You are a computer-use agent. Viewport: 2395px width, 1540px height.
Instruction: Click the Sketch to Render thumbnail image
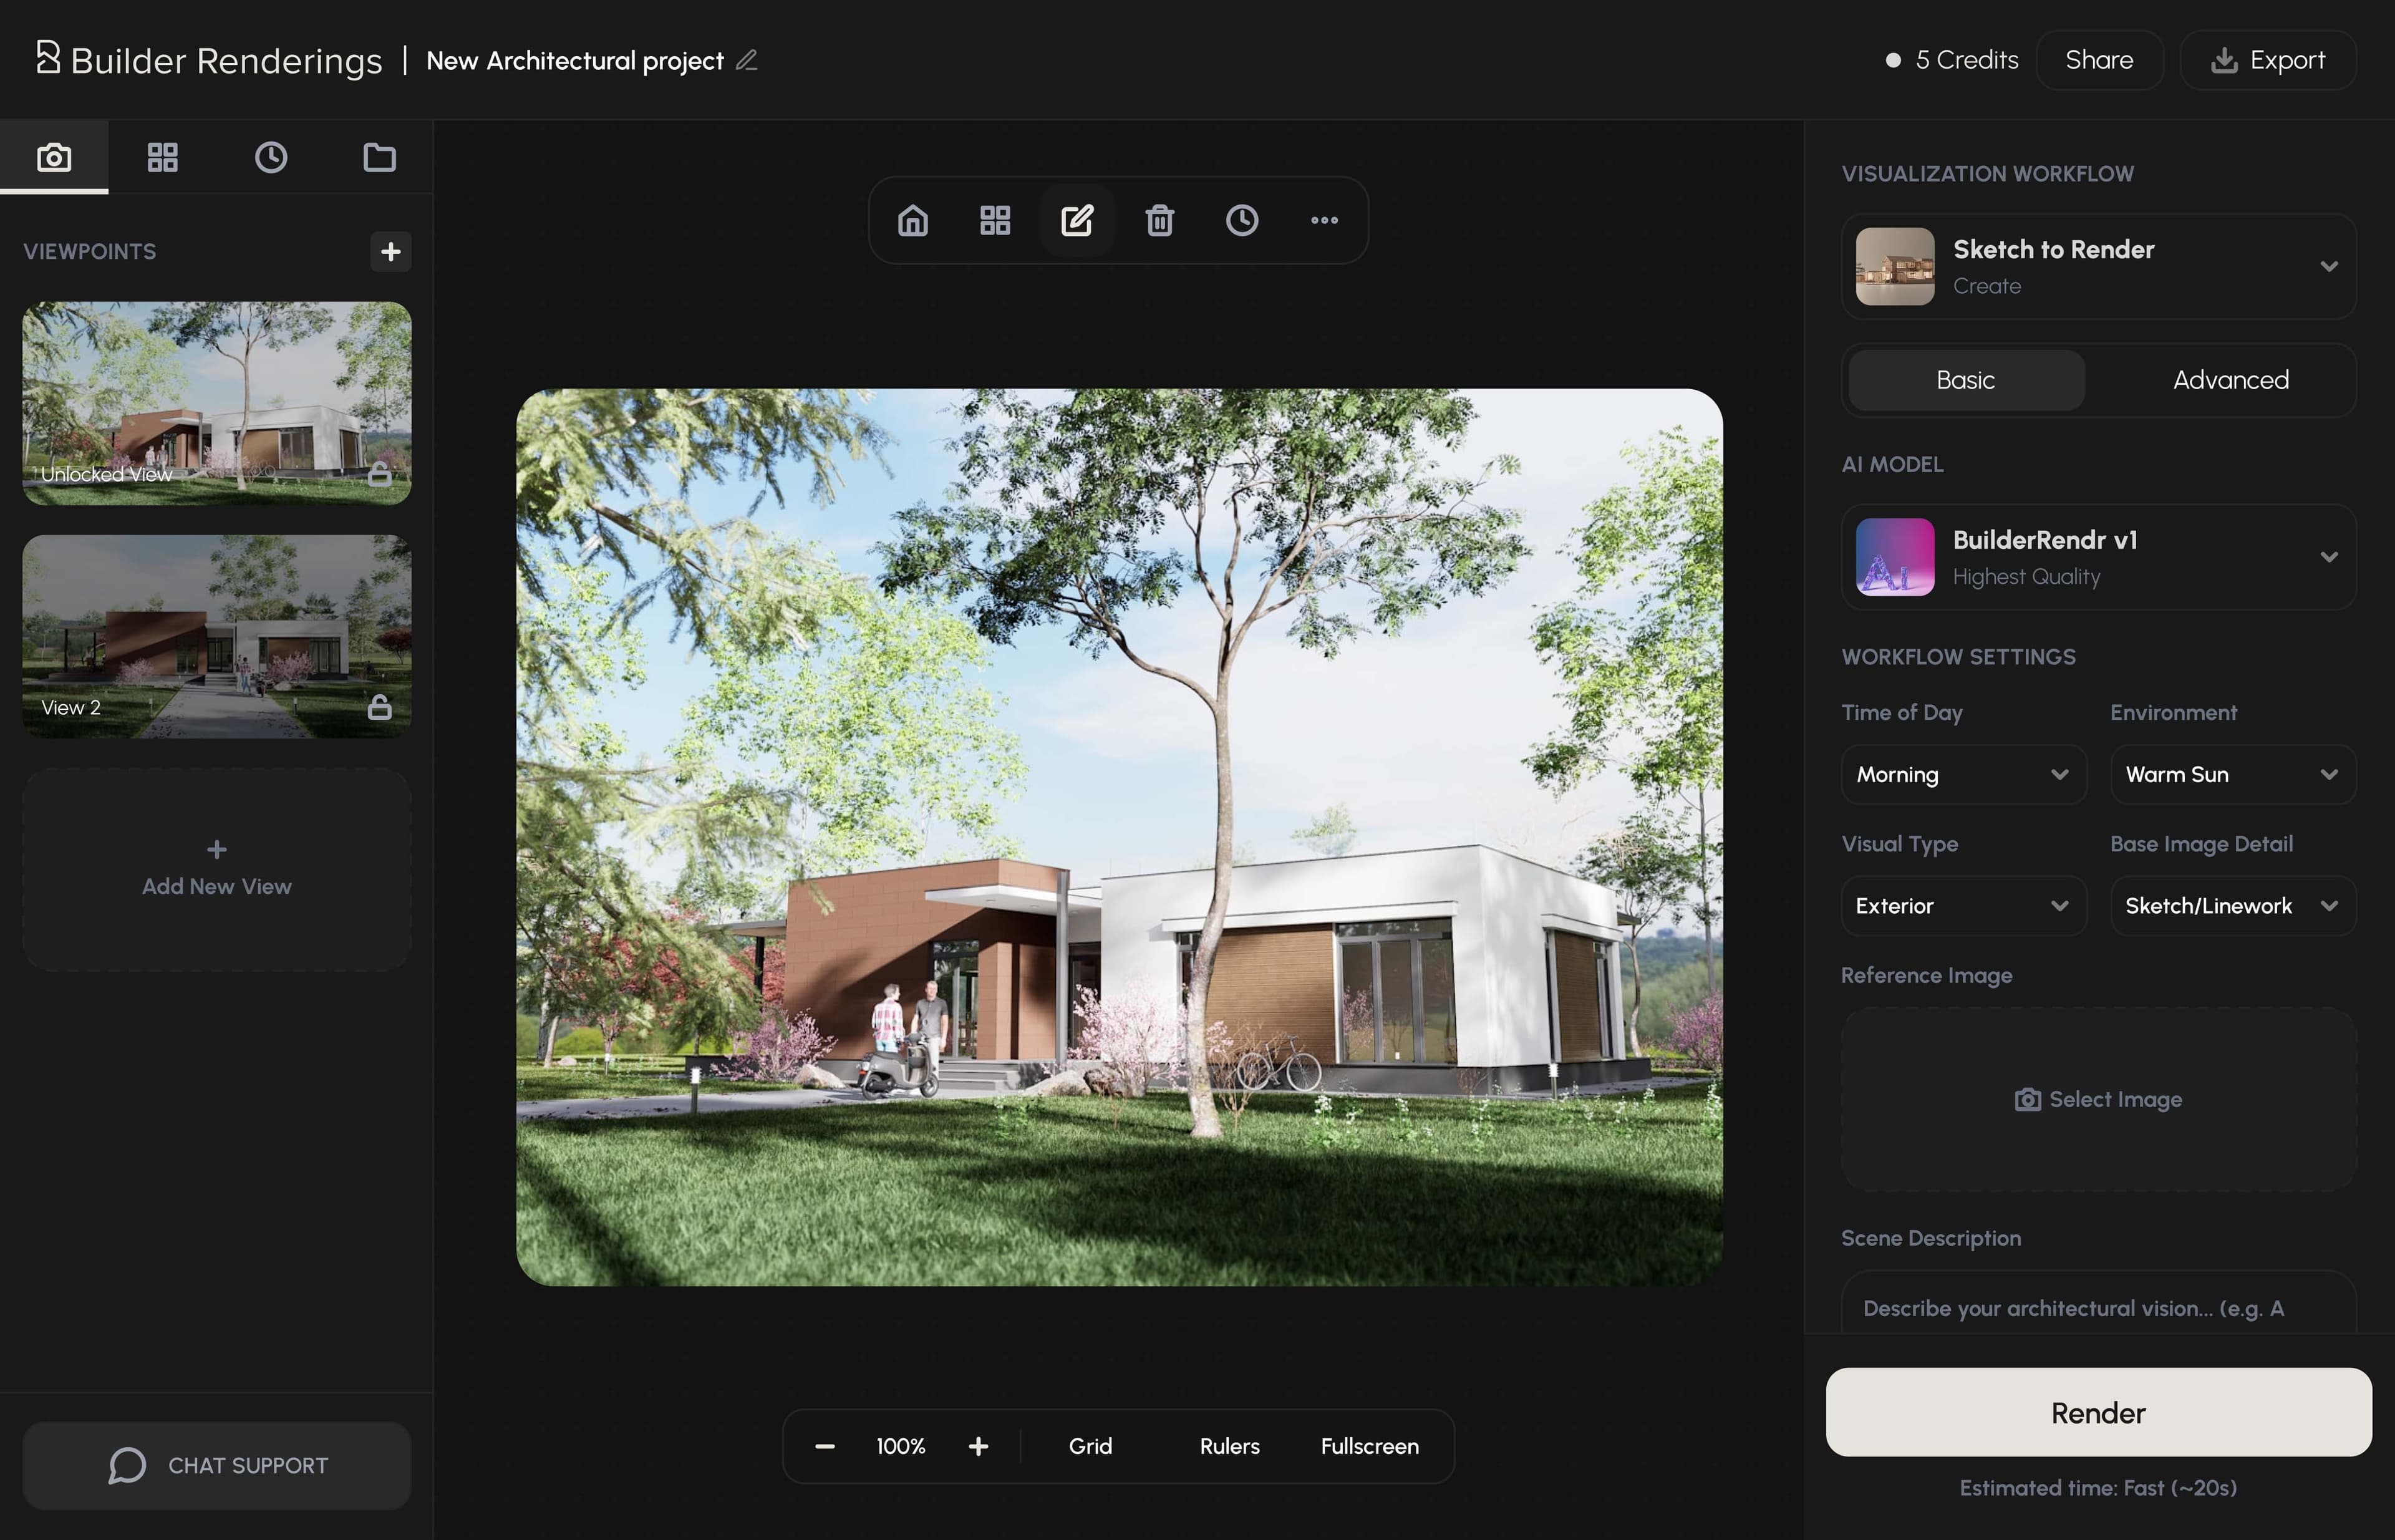coord(1895,266)
